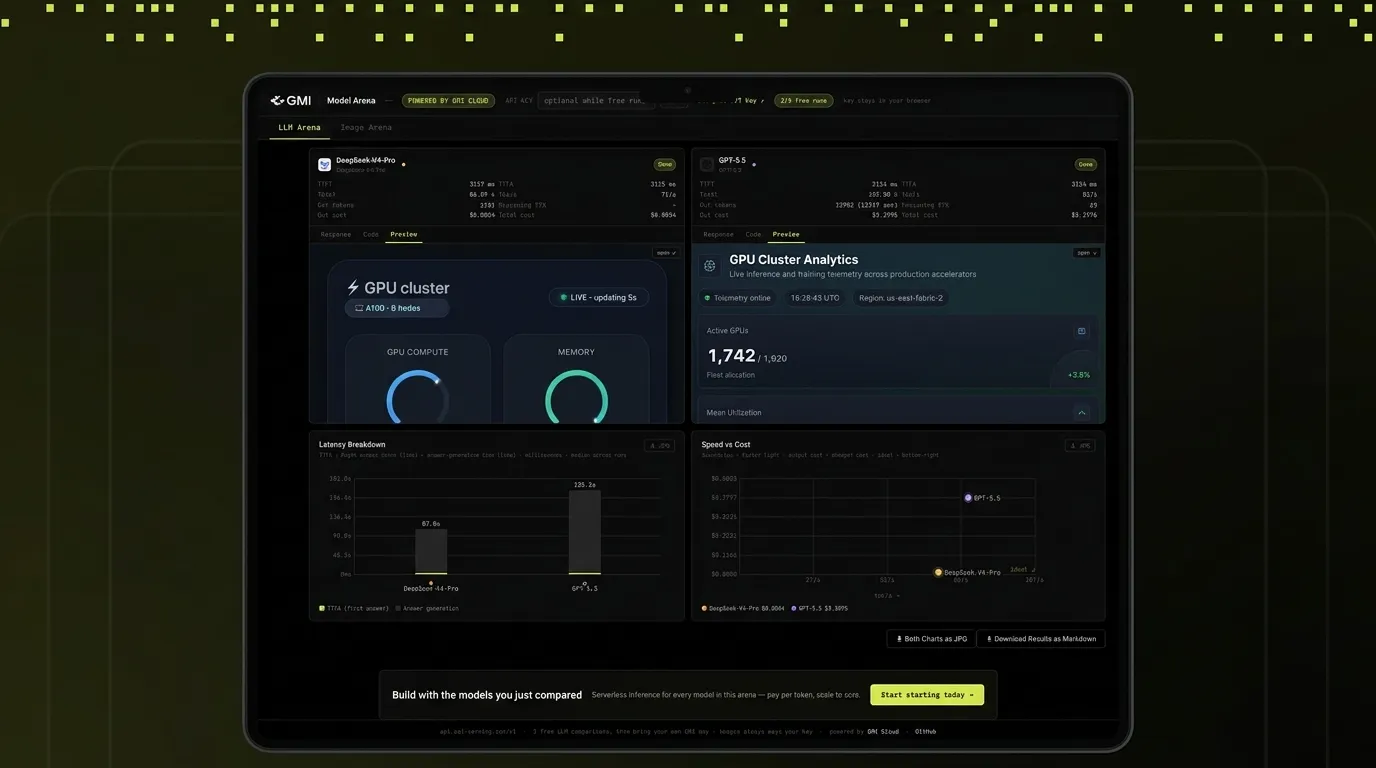
Task: Open the 'open' dropdown in GPT-5.5 preview
Action: click(x=1086, y=253)
